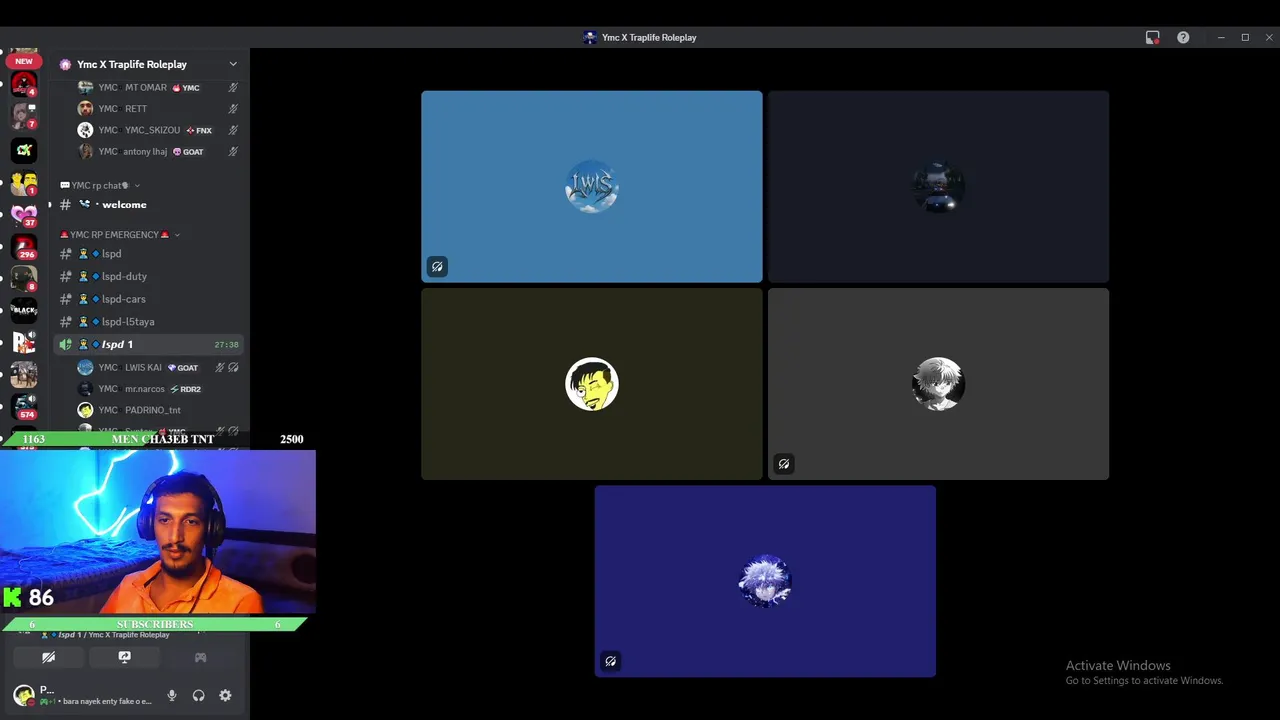Image resolution: width=1280 pixels, height=720 pixels.
Task: Click the muted mic icon beside antony lhaj
Action: tap(233, 152)
